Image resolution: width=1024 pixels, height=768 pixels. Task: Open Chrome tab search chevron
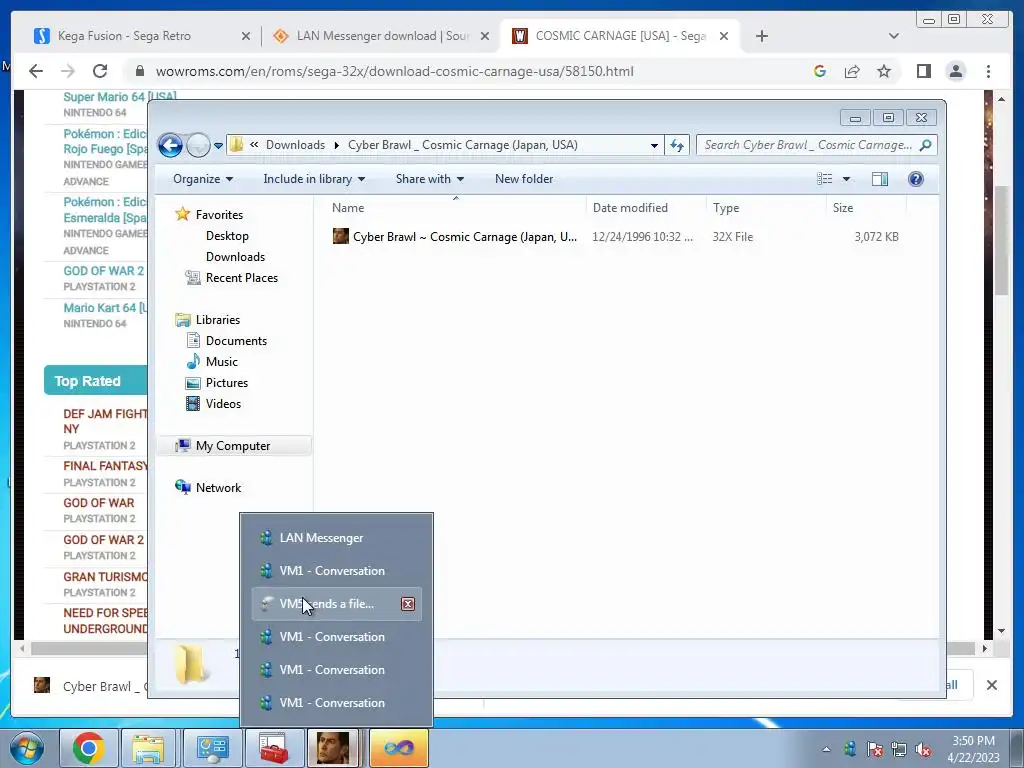point(894,37)
